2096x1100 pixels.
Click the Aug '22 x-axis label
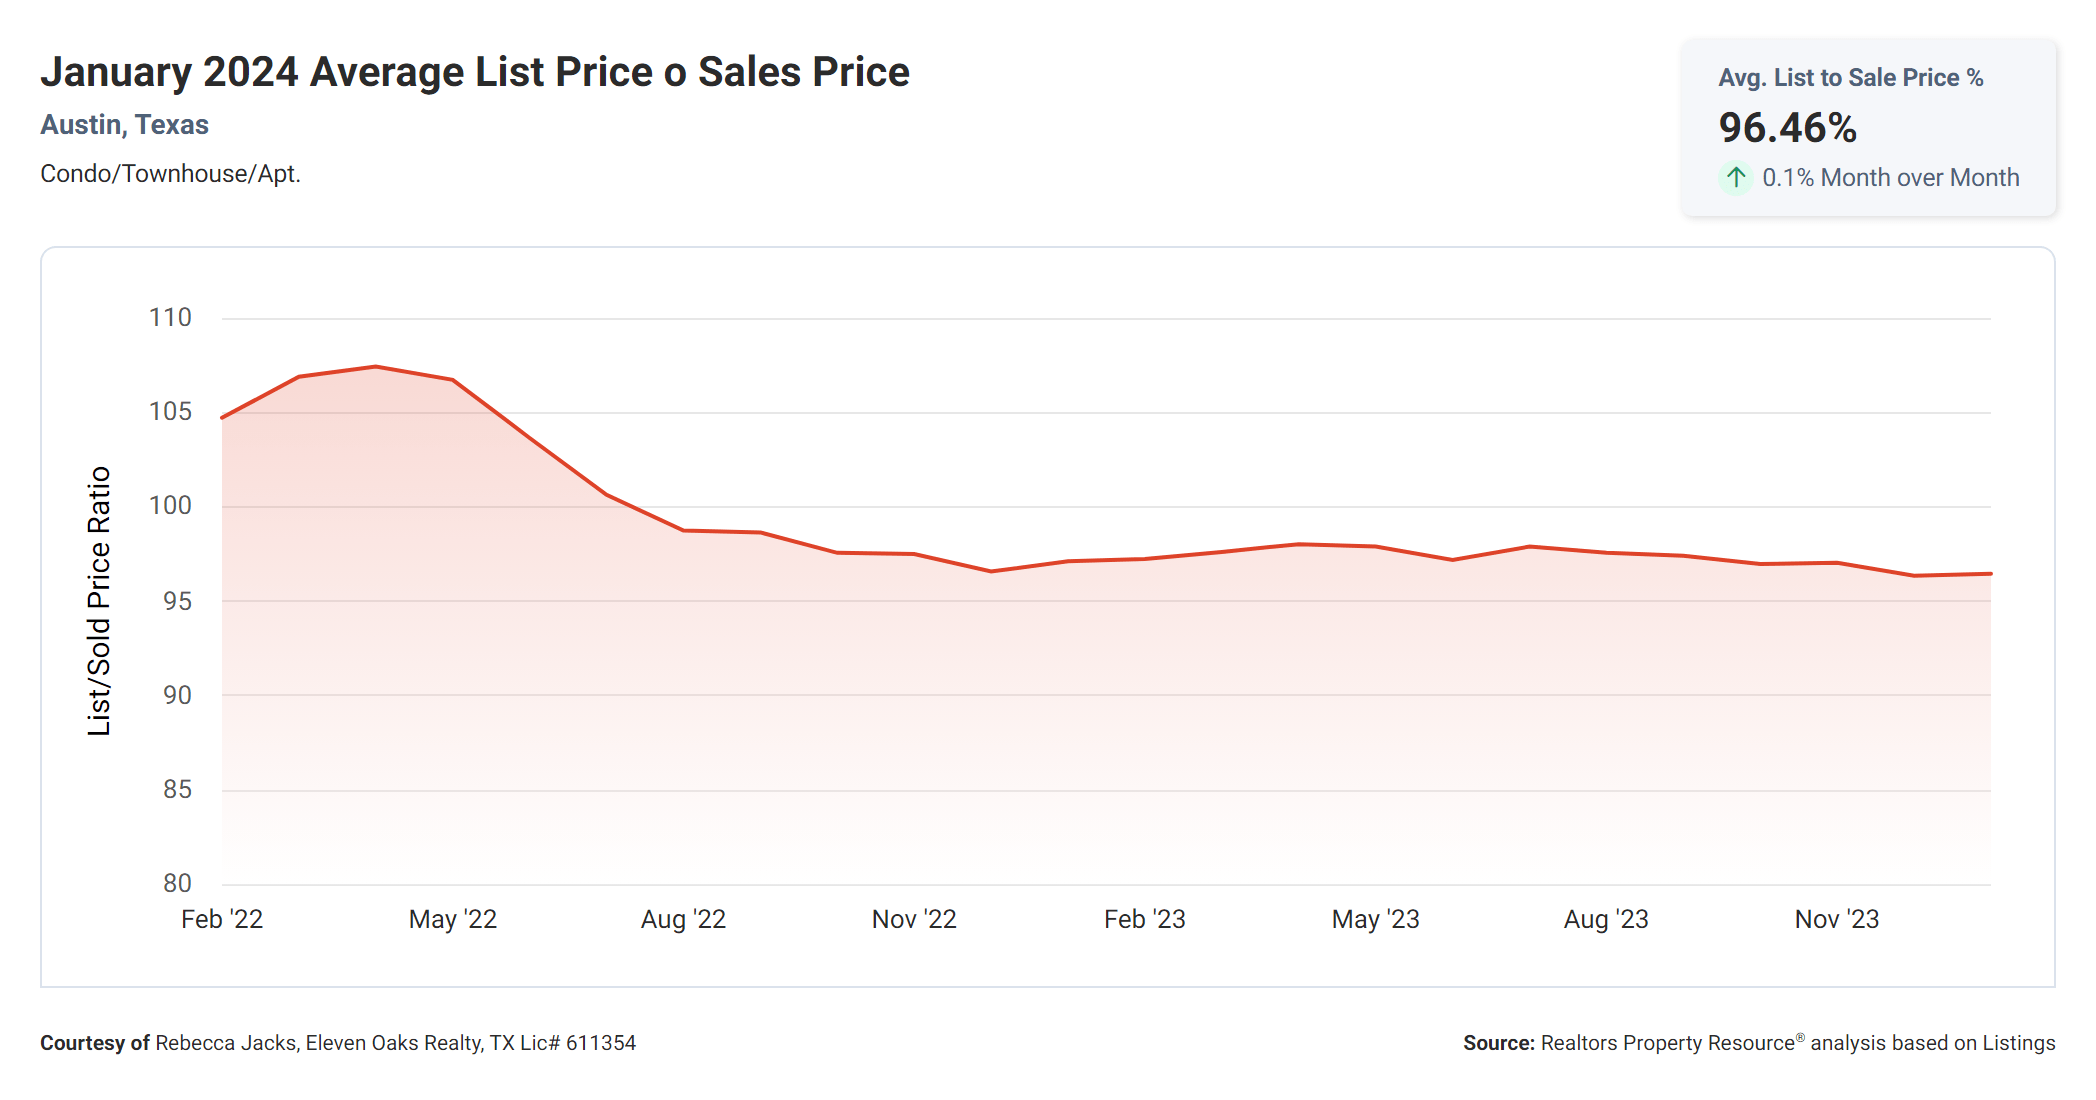click(x=683, y=919)
